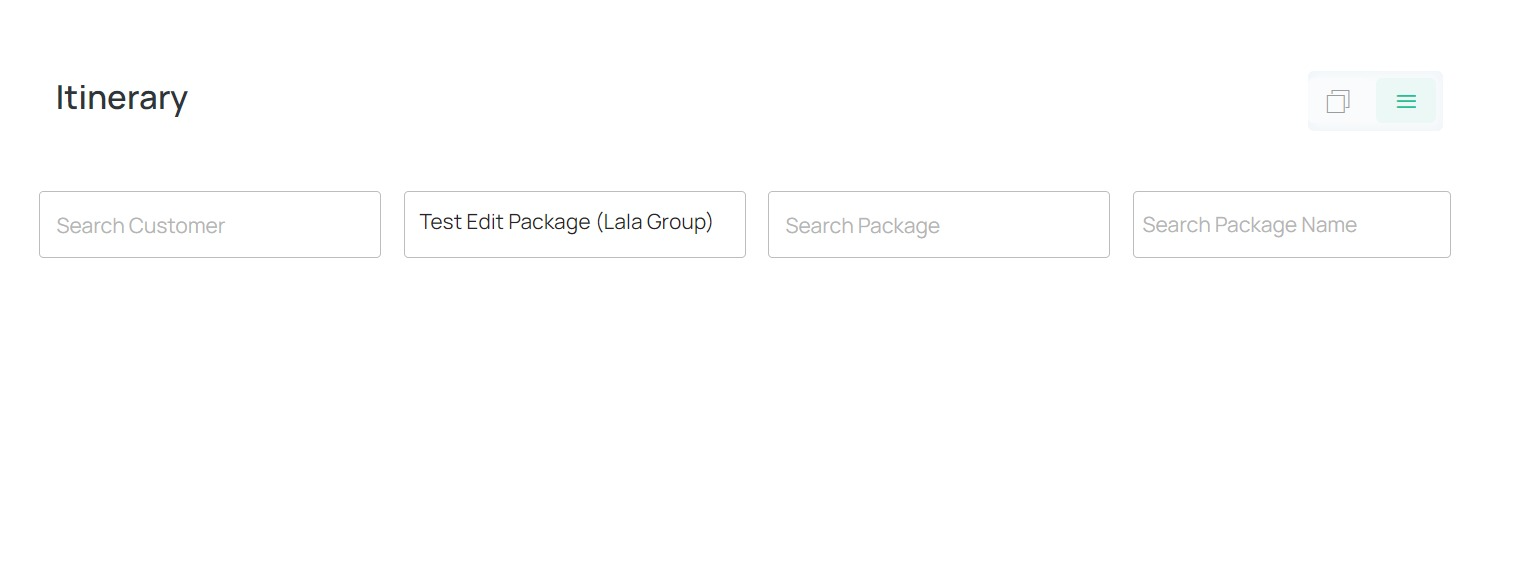The width and height of the screenshot is (1521, 570).
Task: Activate the green three-line list icon
Action: (x=1406, y=101)
